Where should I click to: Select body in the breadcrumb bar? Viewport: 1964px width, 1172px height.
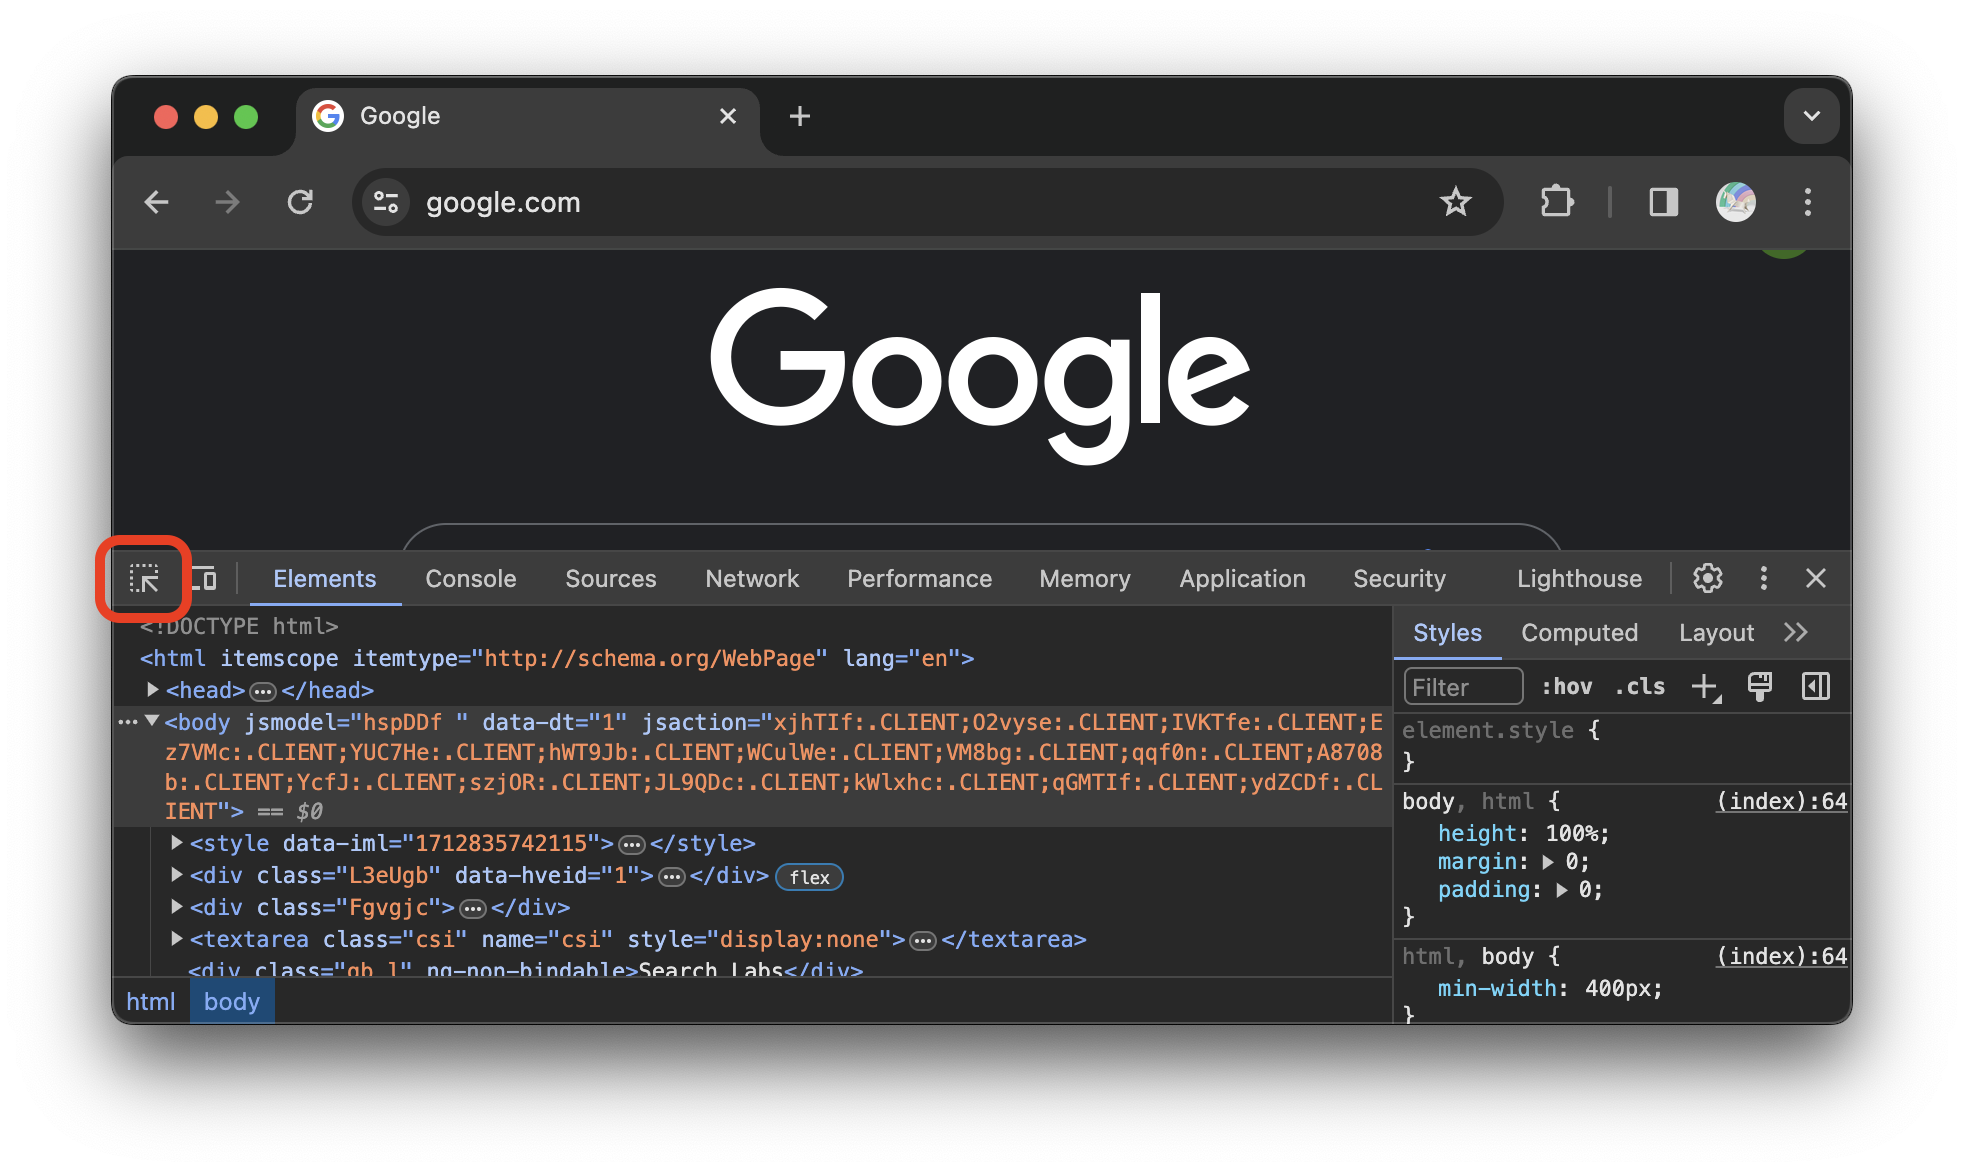coord(232,1001)
